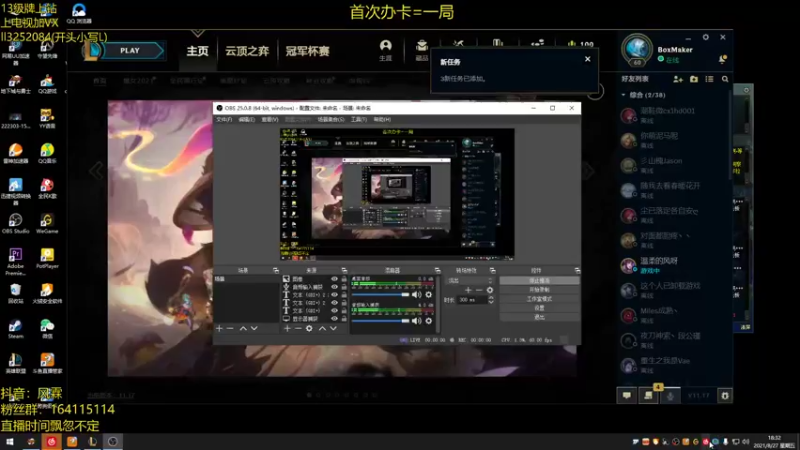Image resolution: width=800 pixels, height=450 pixels.
Task: Hide the 文本 (GDI+) 2 source
Action: point(334,303)
